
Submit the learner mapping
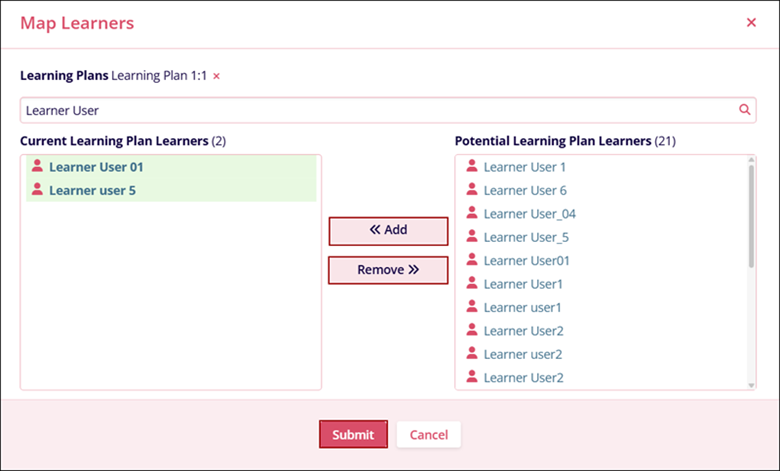click(x=353, y=434)
